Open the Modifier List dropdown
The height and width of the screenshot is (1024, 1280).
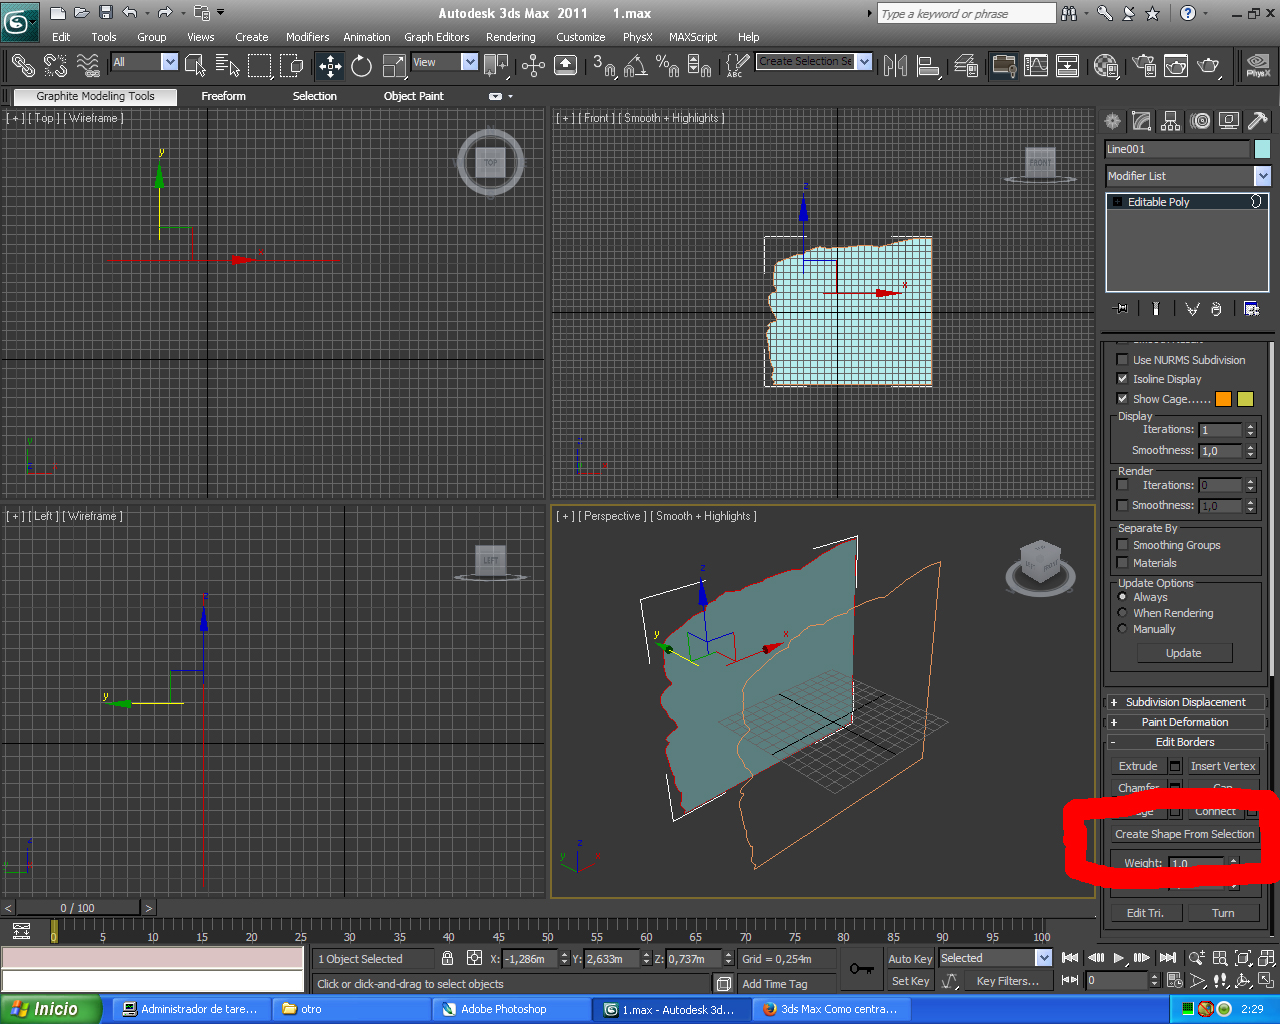1188,176
